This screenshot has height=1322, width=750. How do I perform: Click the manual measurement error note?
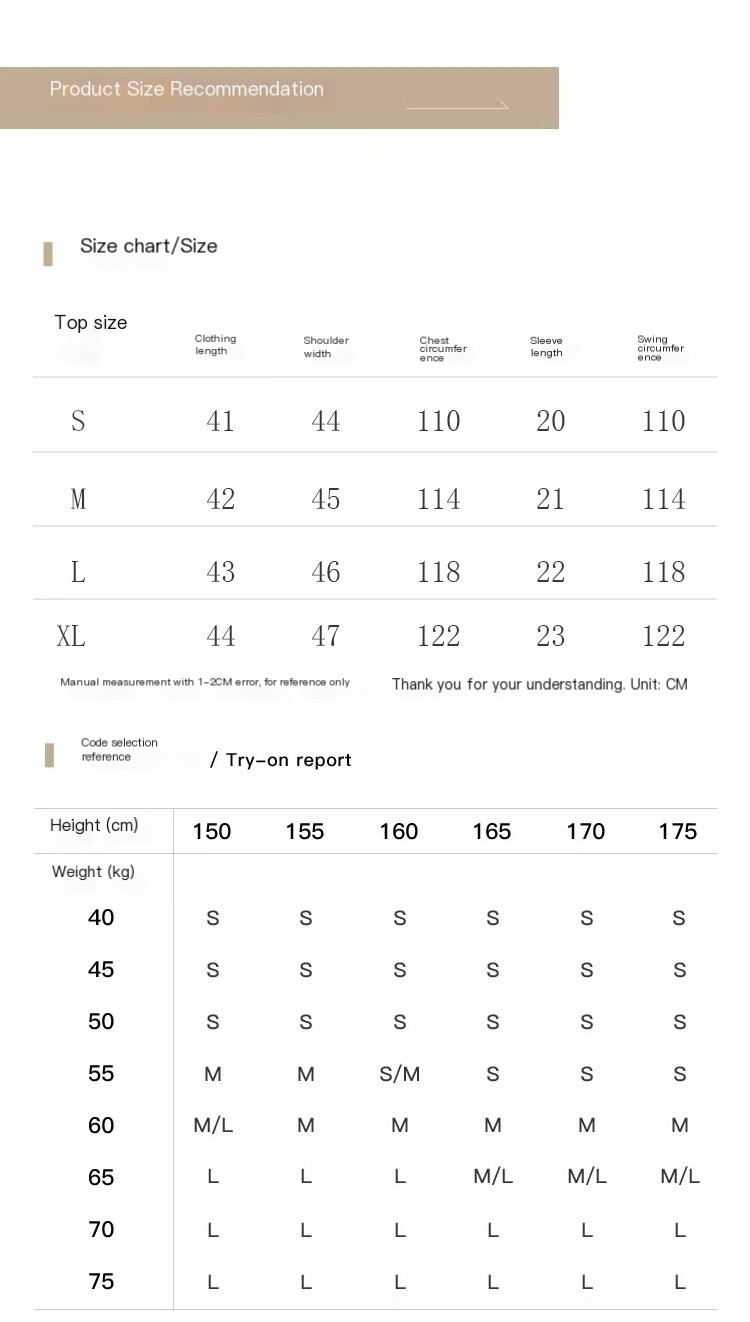[205, 682]
